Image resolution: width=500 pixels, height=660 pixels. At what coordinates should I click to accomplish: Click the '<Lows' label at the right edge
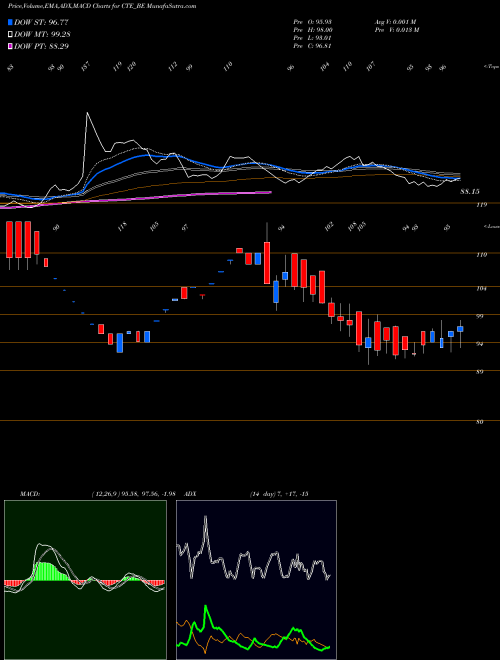[x=491, y=226]
